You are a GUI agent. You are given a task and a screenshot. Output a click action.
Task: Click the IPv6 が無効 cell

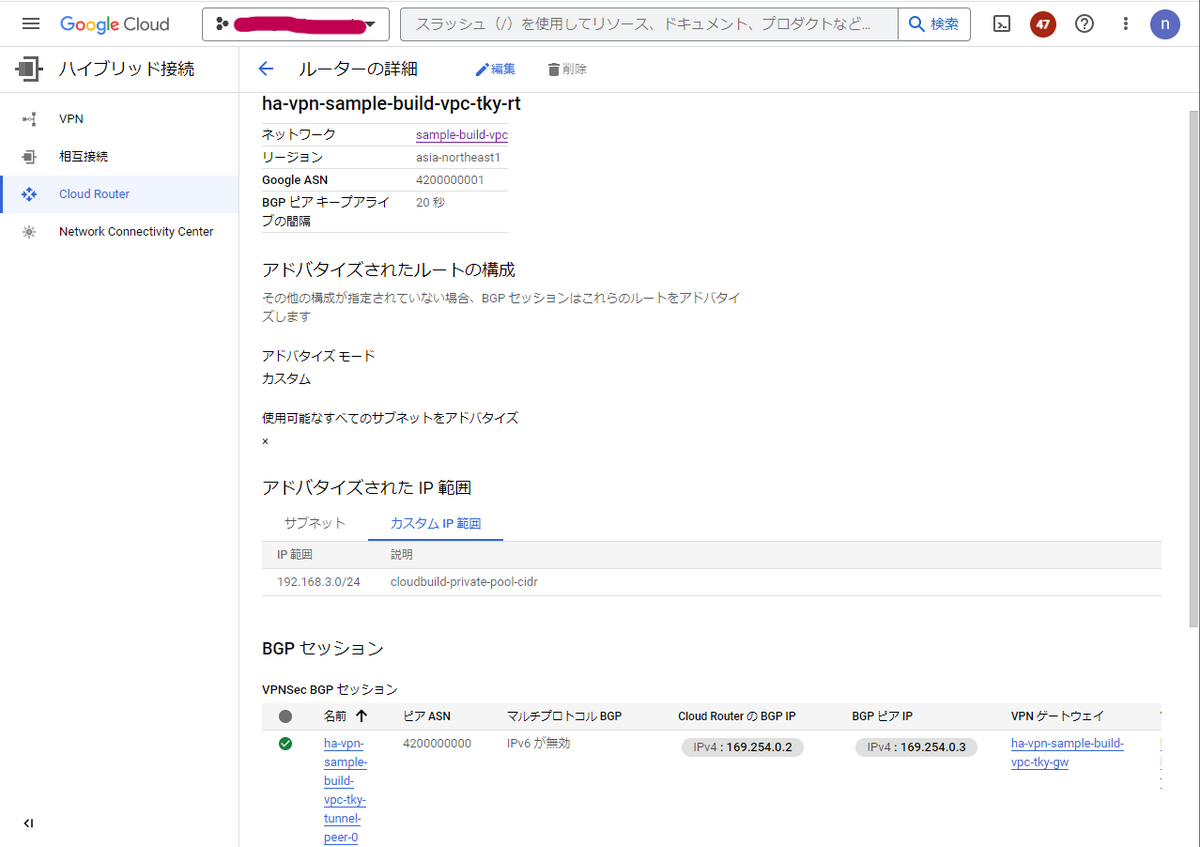coord(538,744)
